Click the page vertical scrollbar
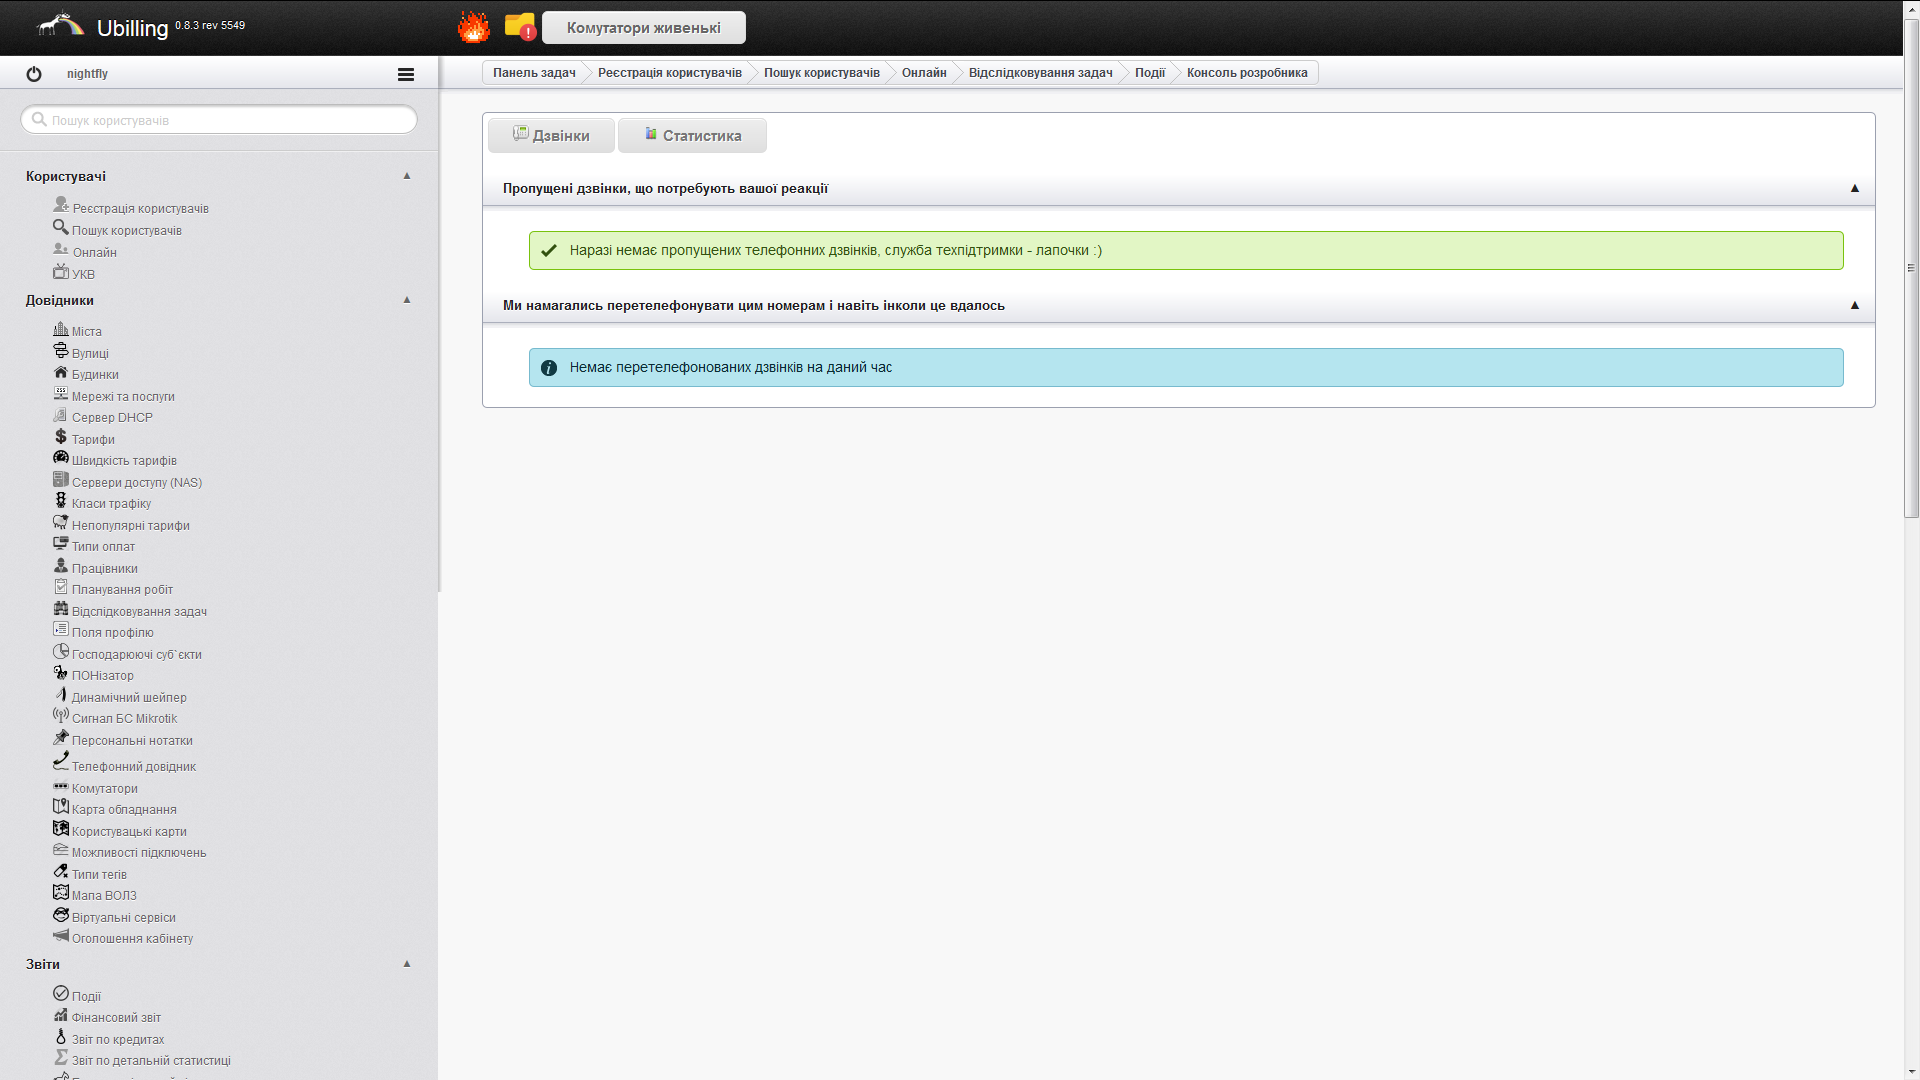The height and width of the screenshot is (1080, 1920). pyautogui.click(x=1911, y=268)
